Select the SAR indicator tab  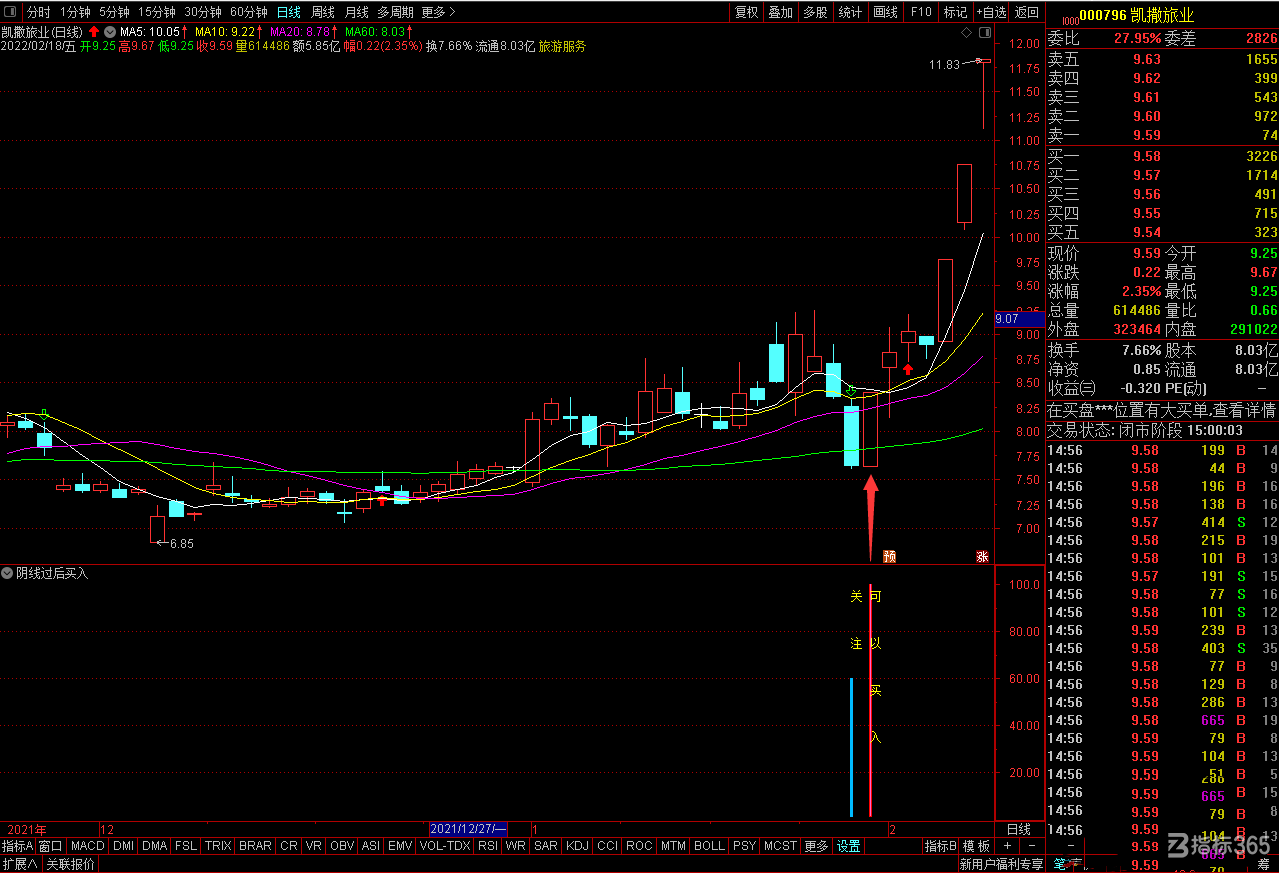(x=546, y=846)
